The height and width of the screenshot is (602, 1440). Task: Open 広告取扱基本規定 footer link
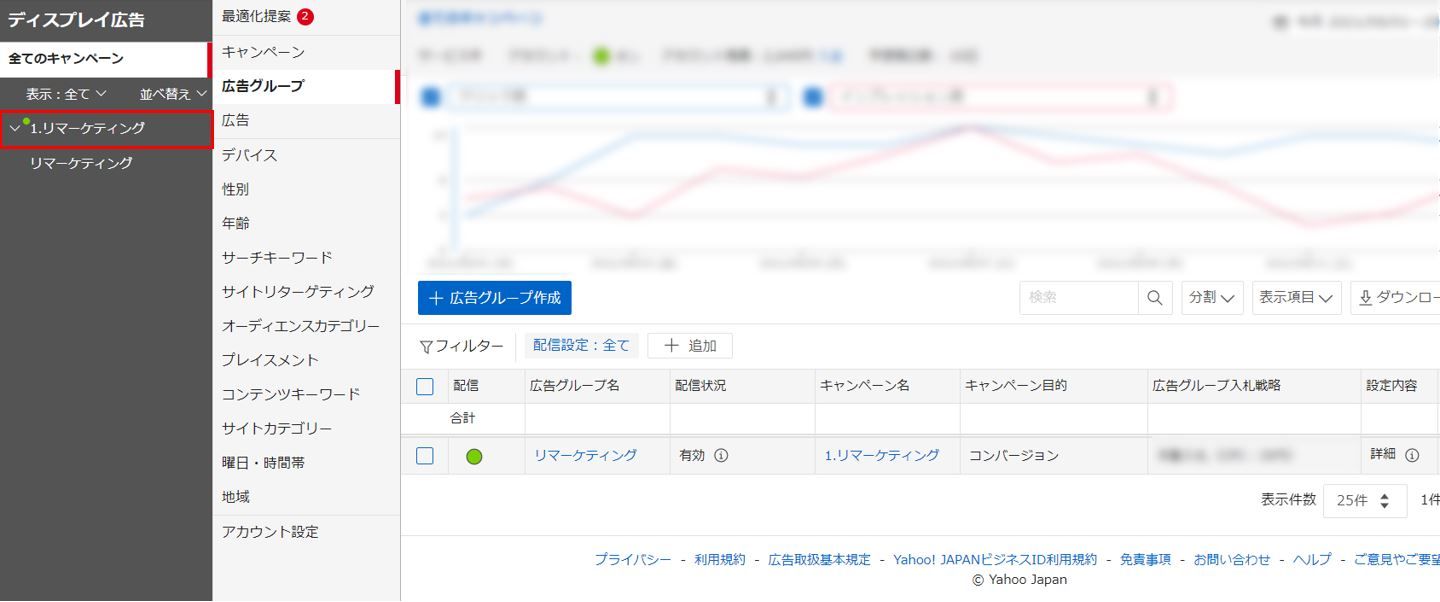(819, 560)
